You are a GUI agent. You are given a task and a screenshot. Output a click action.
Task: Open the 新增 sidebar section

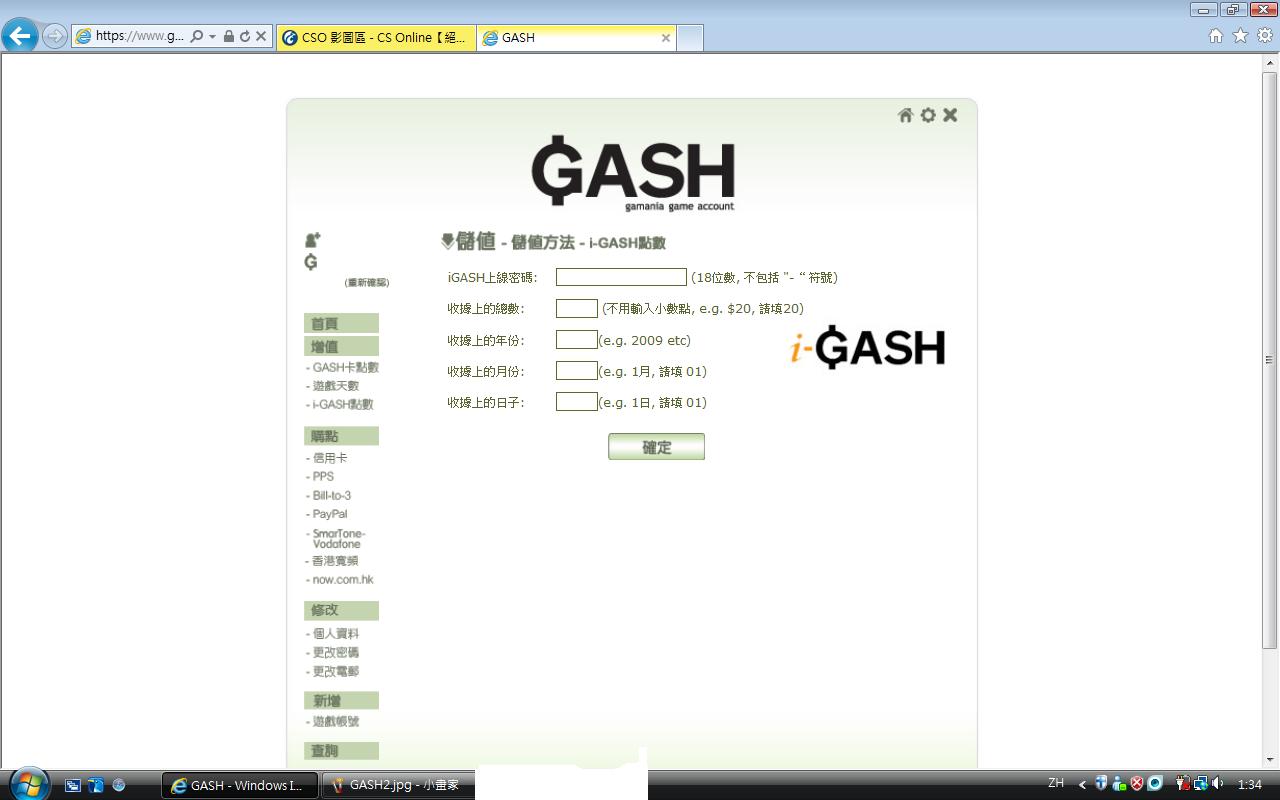pyautogui.click(x=341, y=700)
